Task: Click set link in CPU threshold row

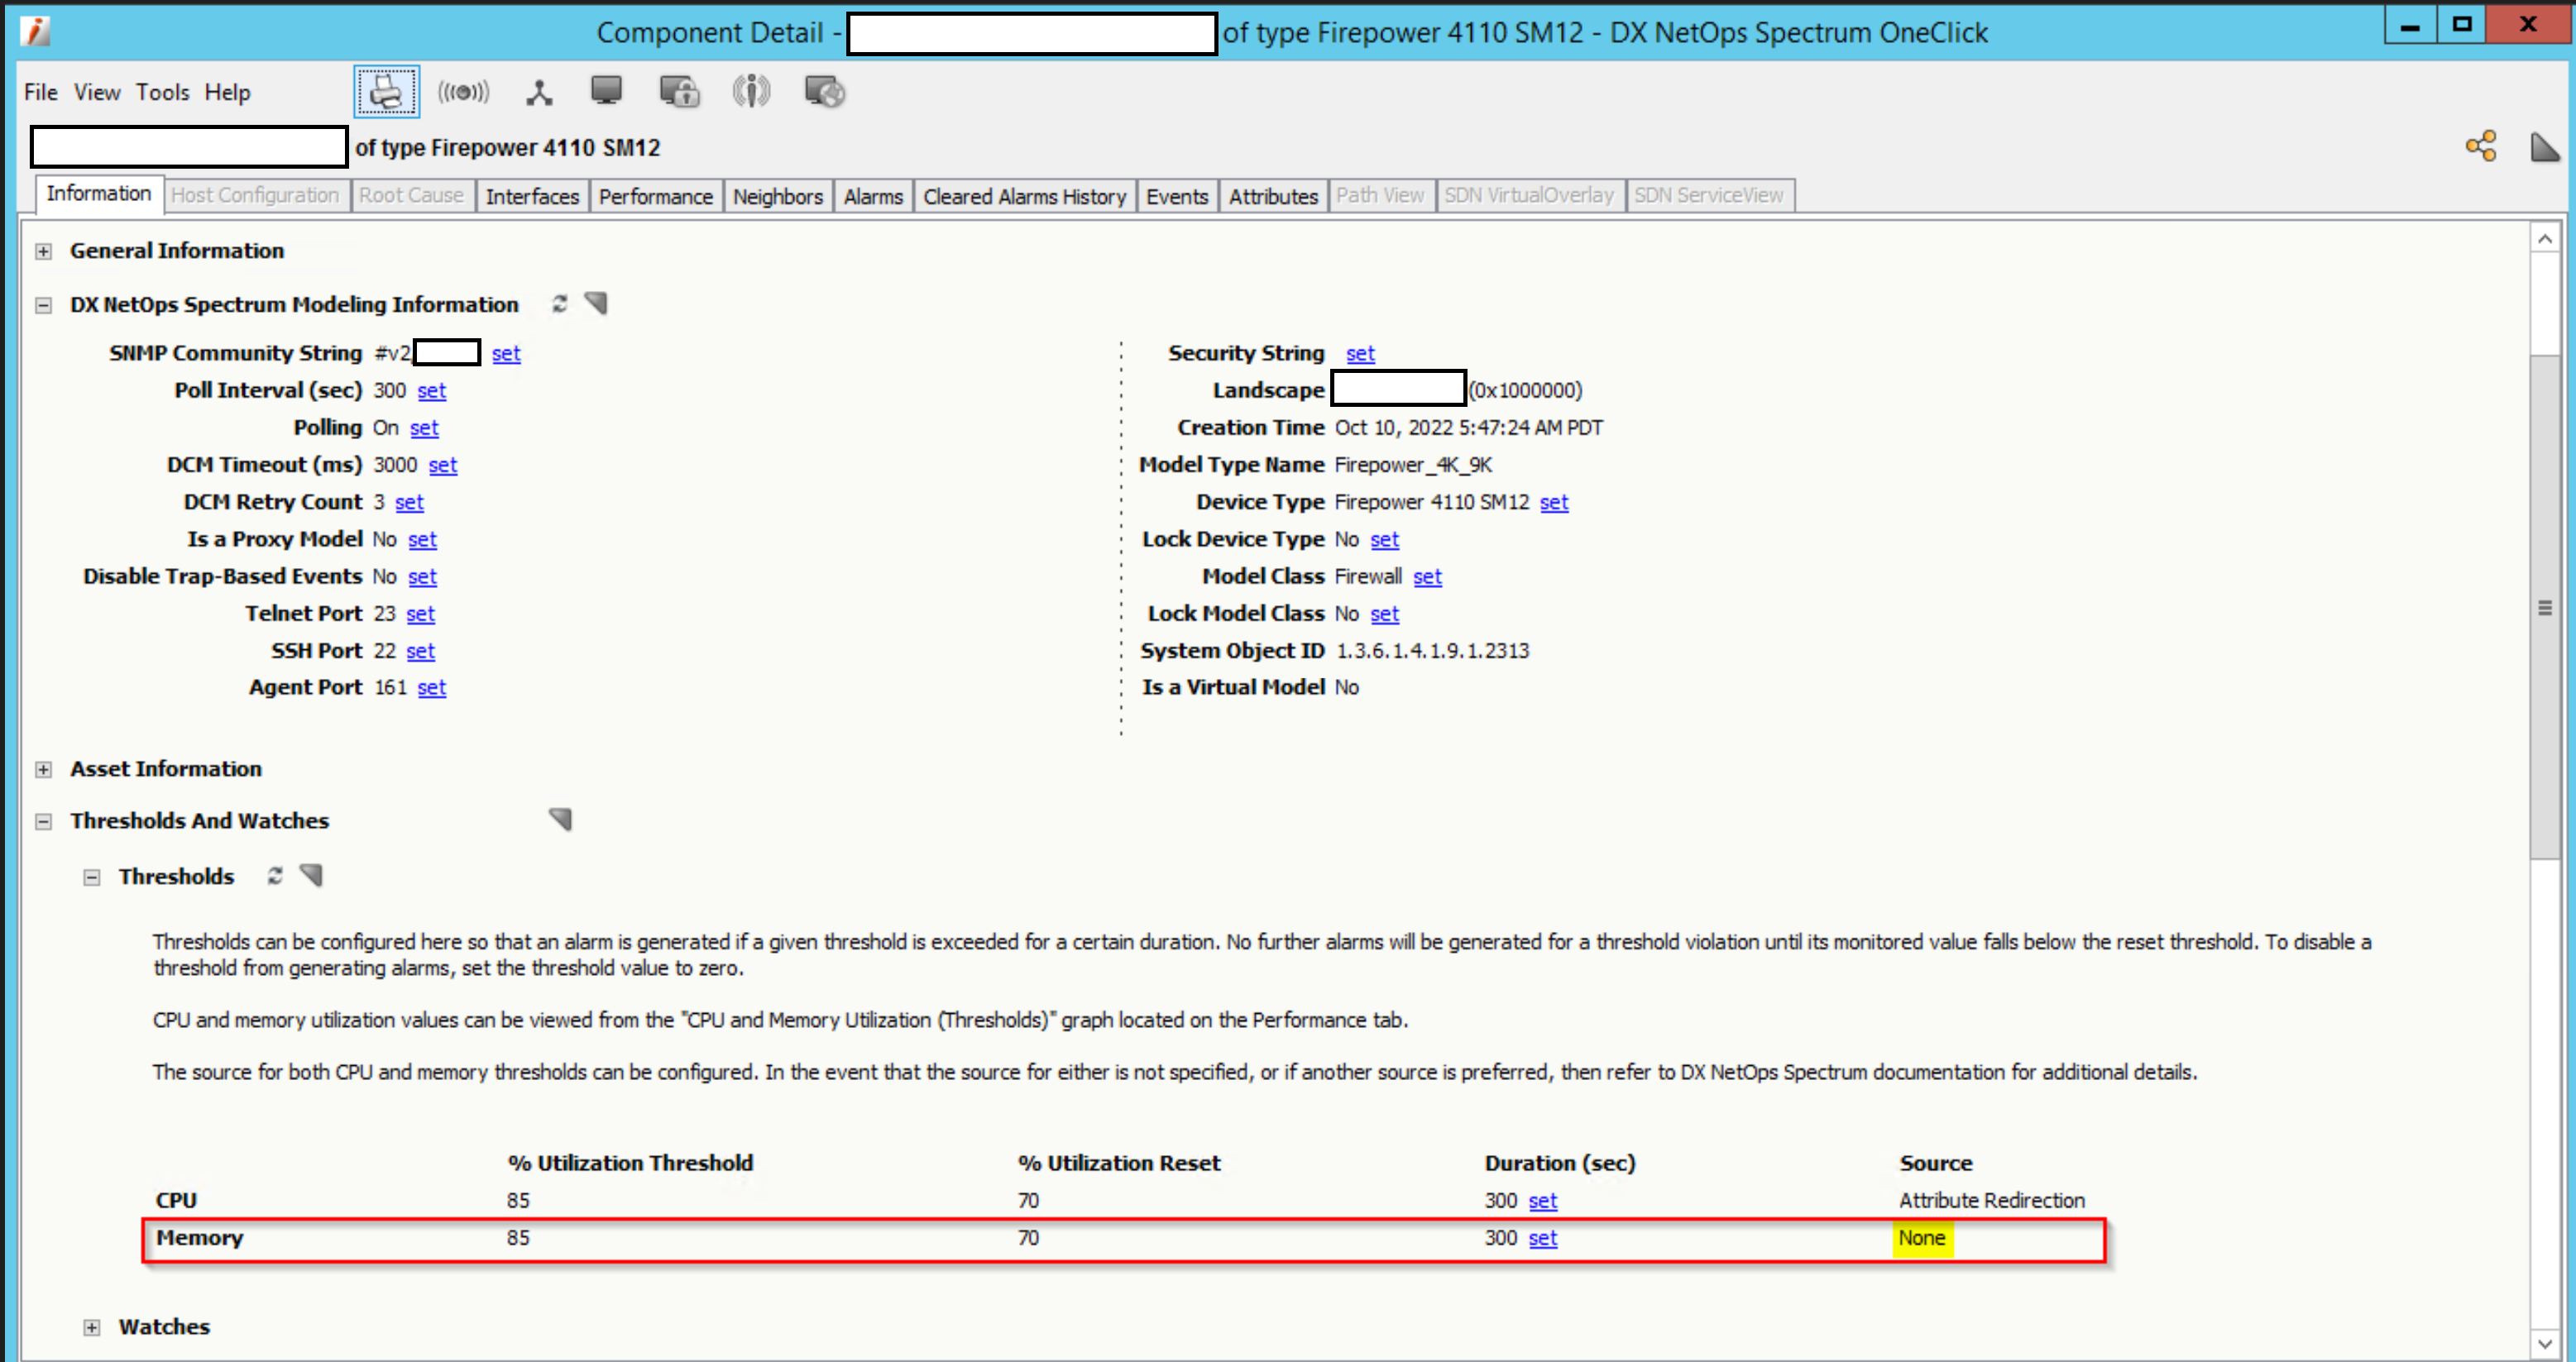Action: click(x=1543, y=1200)
